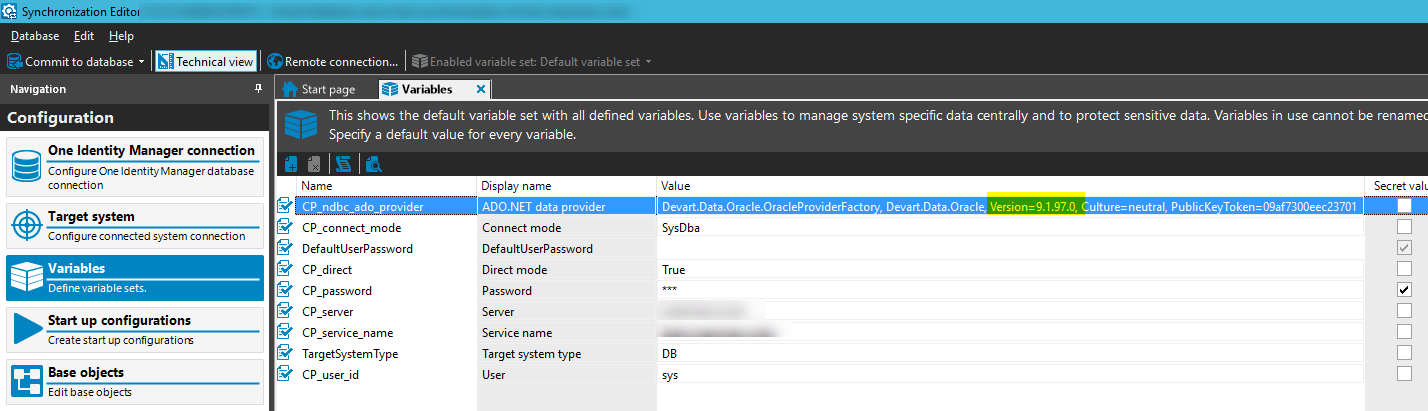Click the edit icon beside CP_service_name

[x=285, y=332]
